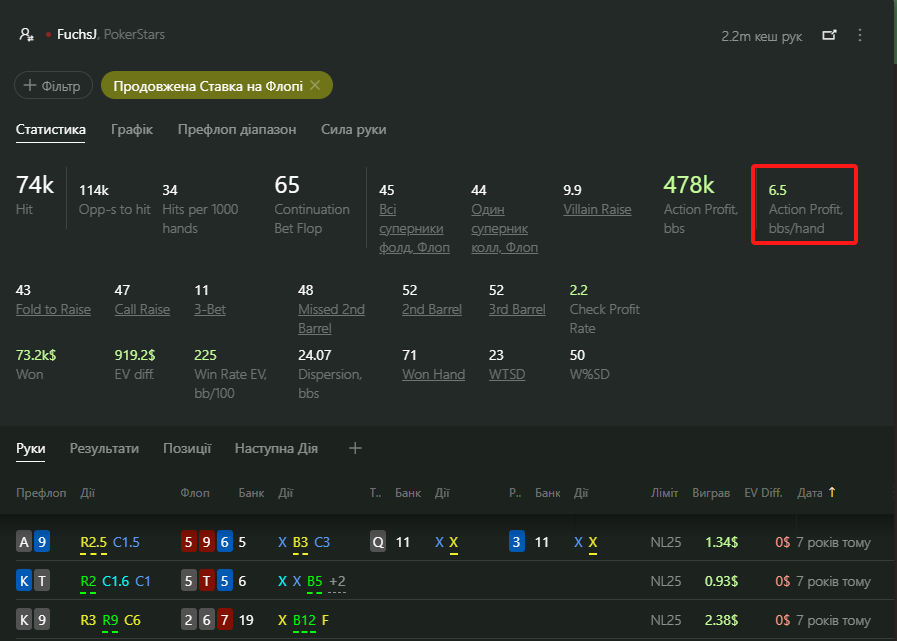Open the A 9 hand row
Screen dimensions: 897x641
click(446, 542)
